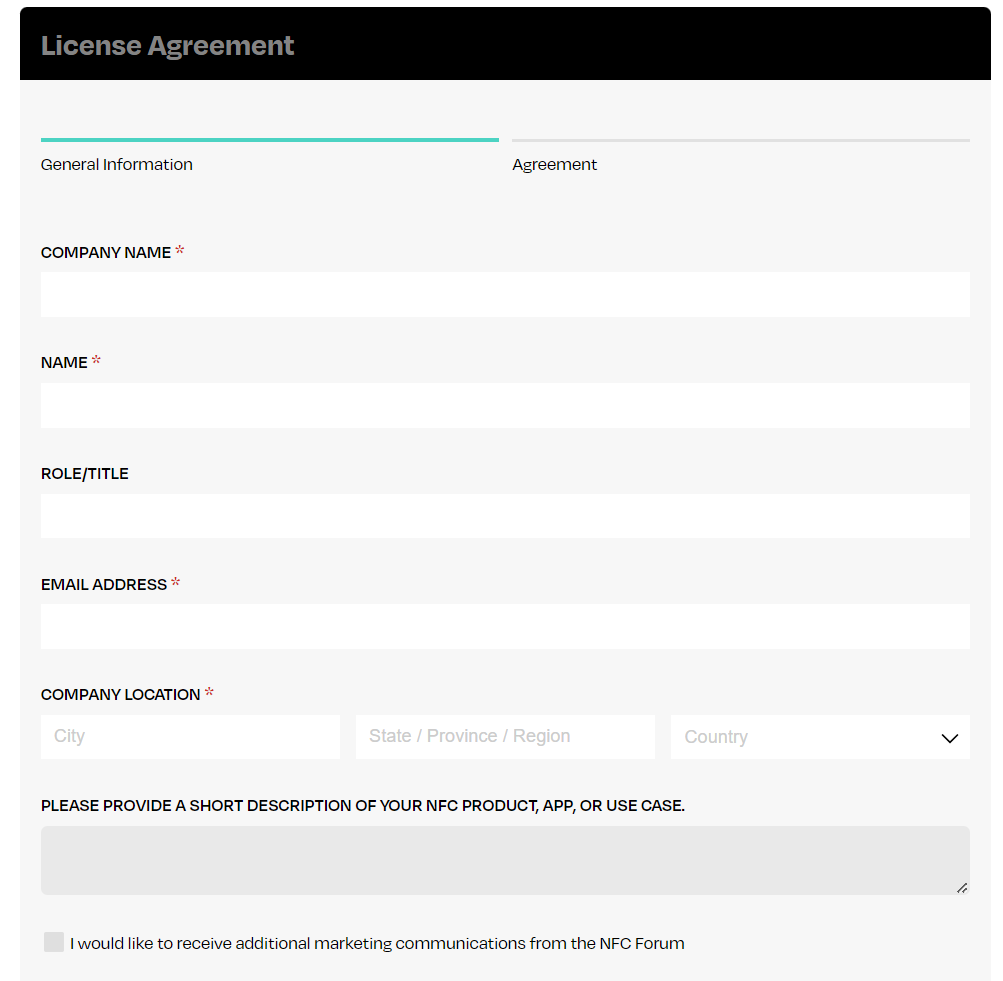Image resolution: width=1003 pixels, height=981 pixels.
Task: Enable the marketing communications checkbox
Action: click(x=54, y=942)
